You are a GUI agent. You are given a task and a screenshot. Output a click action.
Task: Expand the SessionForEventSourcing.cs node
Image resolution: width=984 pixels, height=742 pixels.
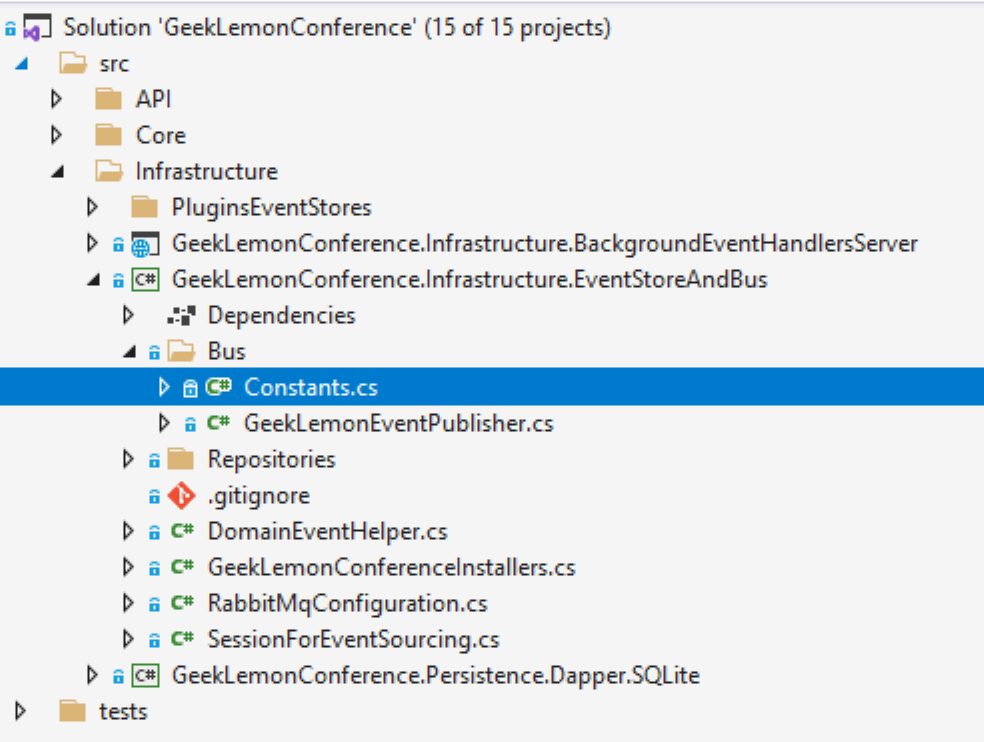128,639
